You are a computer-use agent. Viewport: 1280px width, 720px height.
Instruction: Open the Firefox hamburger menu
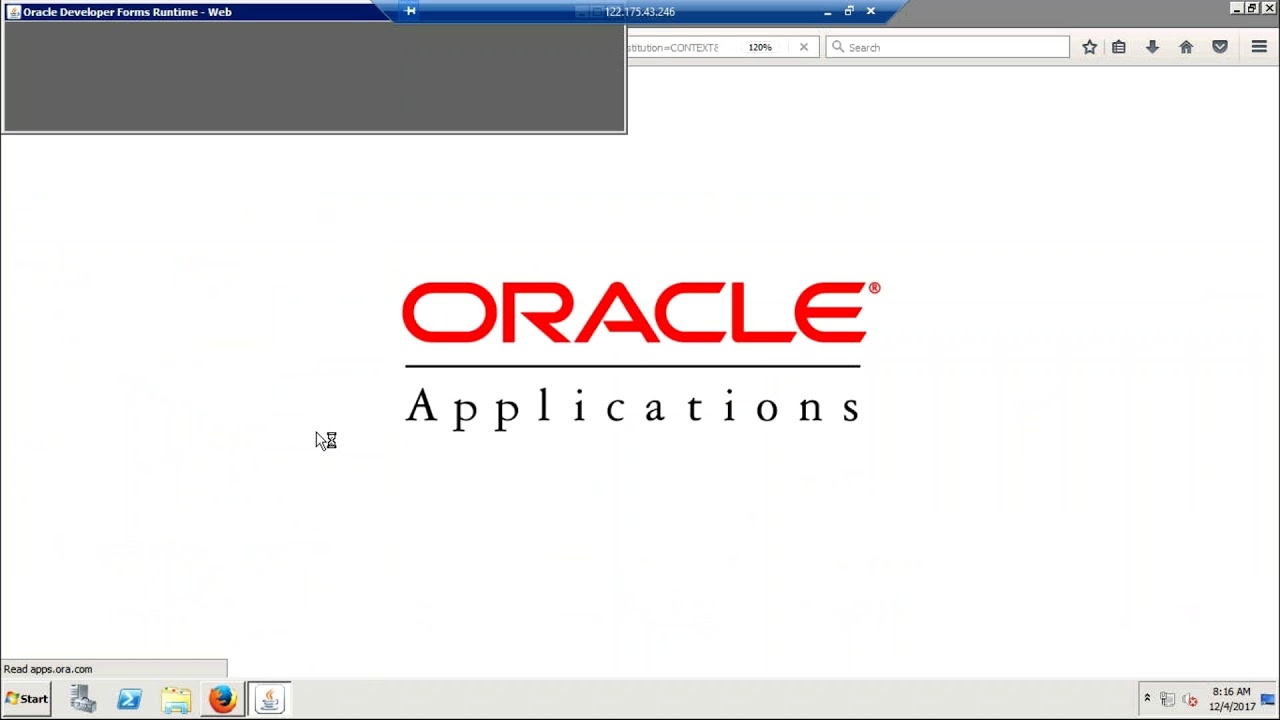coord(1259,47)
